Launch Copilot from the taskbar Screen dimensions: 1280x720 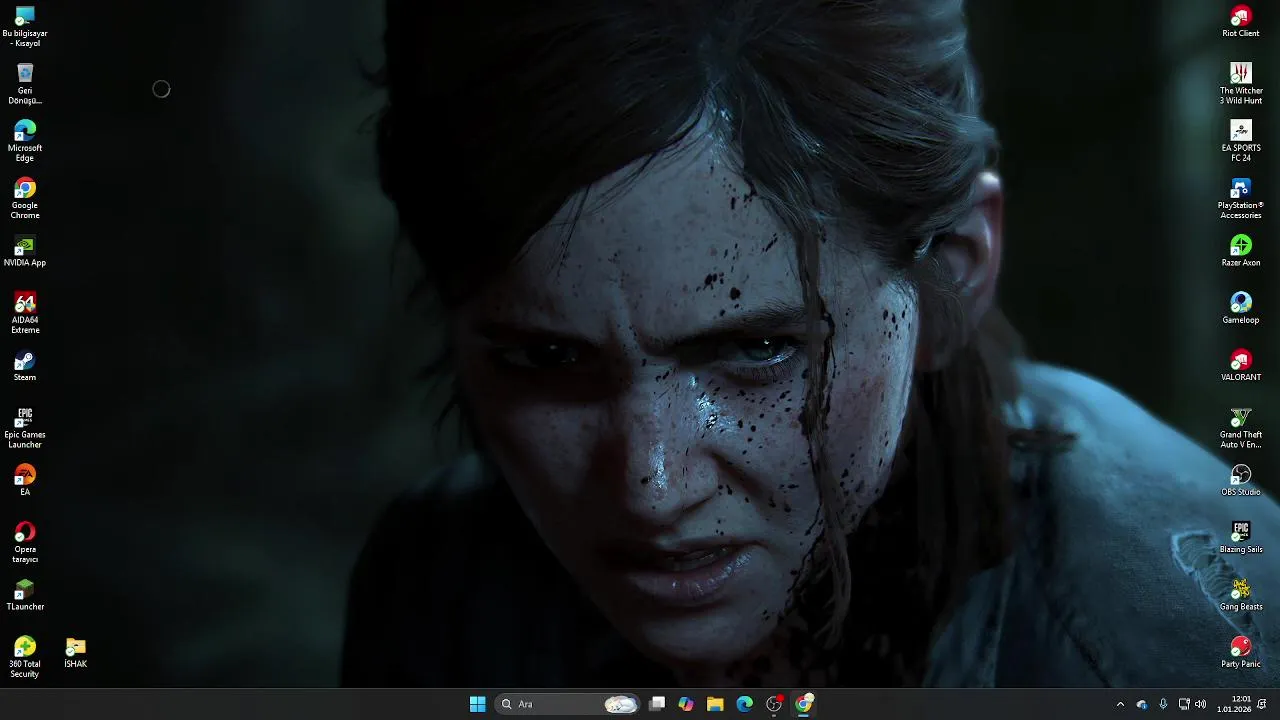click(x=686, y=704)
